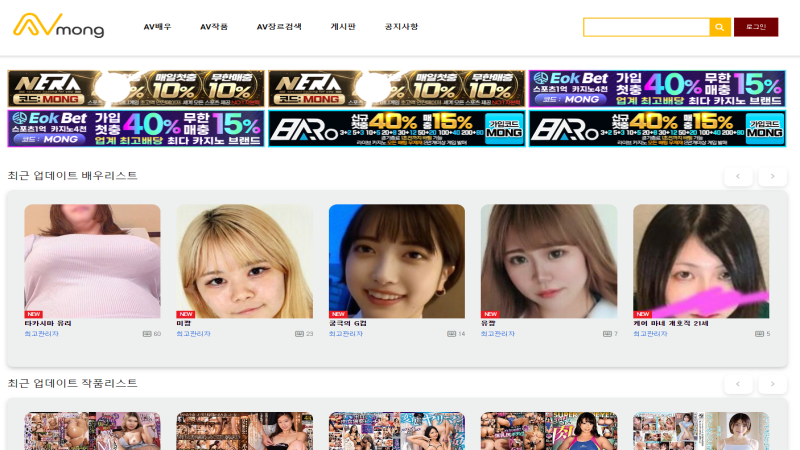Click the 로그인 button
The image size is (800, 450).
click(755, 27)
